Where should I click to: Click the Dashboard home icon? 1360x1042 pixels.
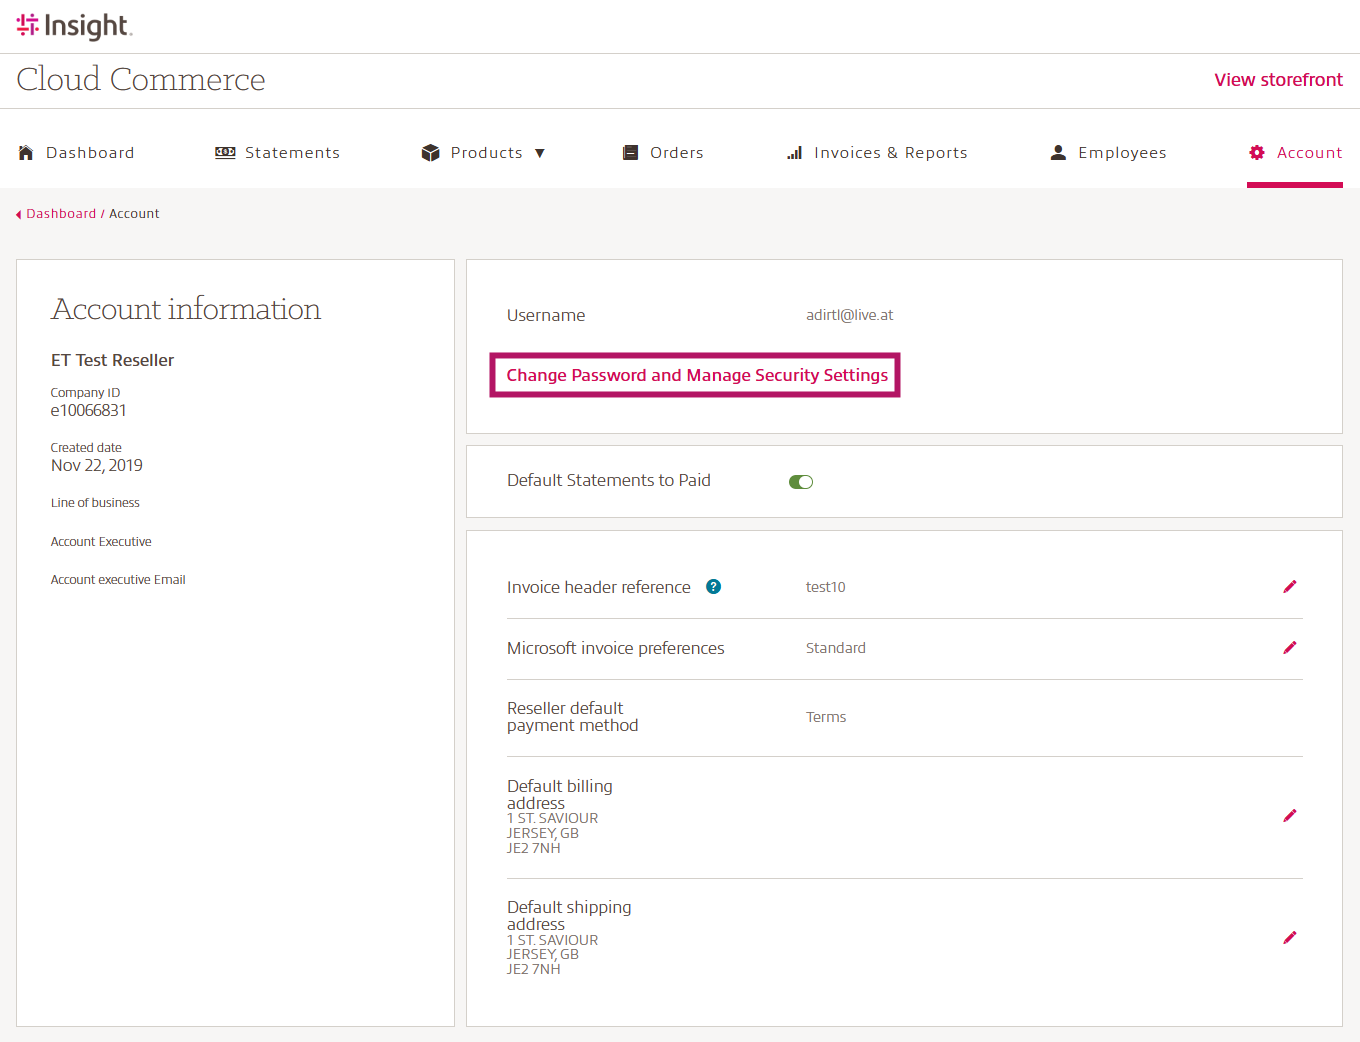pos(26,153)
